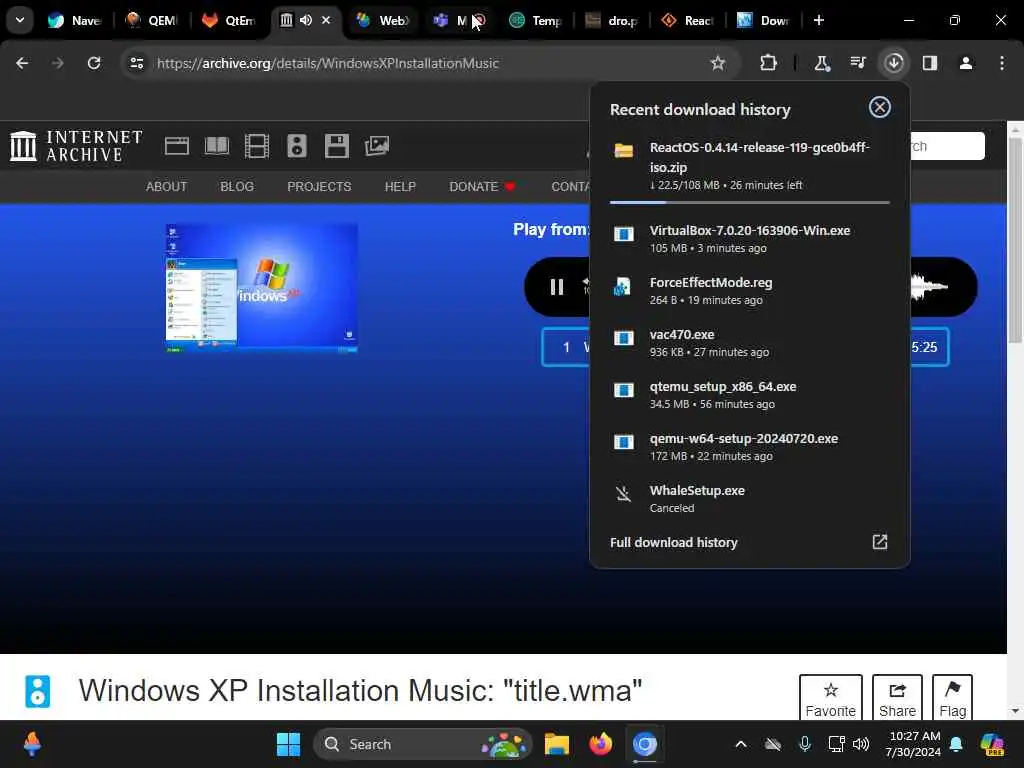Reload the current page
The height and width of the screenshot is (768, 1024).
click(x=94, y=63)
